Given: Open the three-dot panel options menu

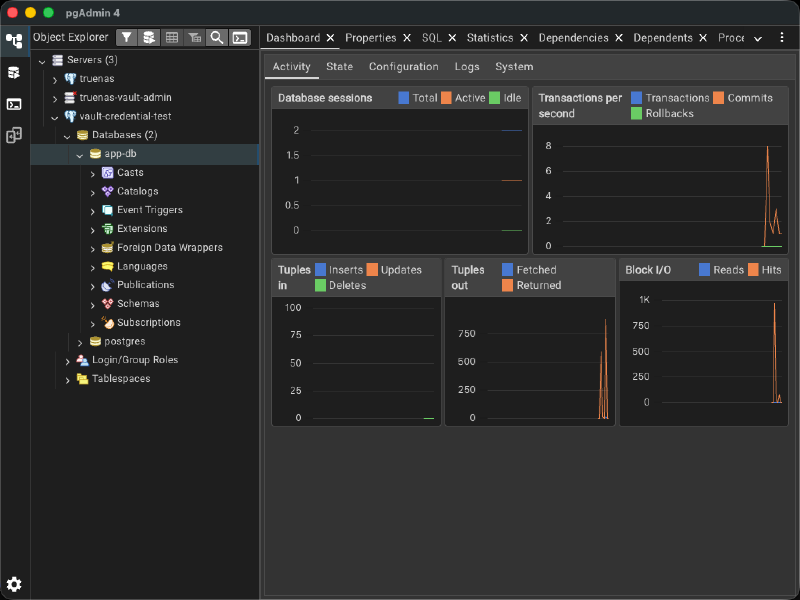Looking at the screenshot, I should 782,37.
